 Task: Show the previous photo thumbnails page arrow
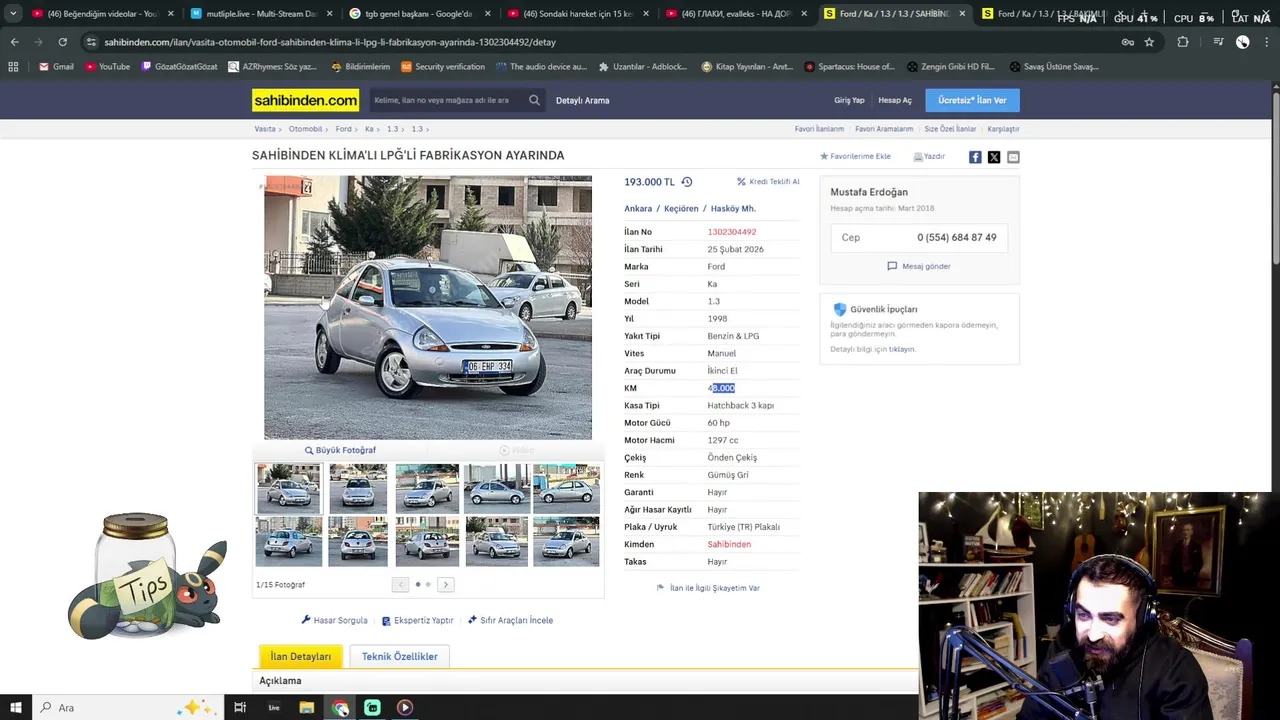pyautogui.click(x=400, y=584)
